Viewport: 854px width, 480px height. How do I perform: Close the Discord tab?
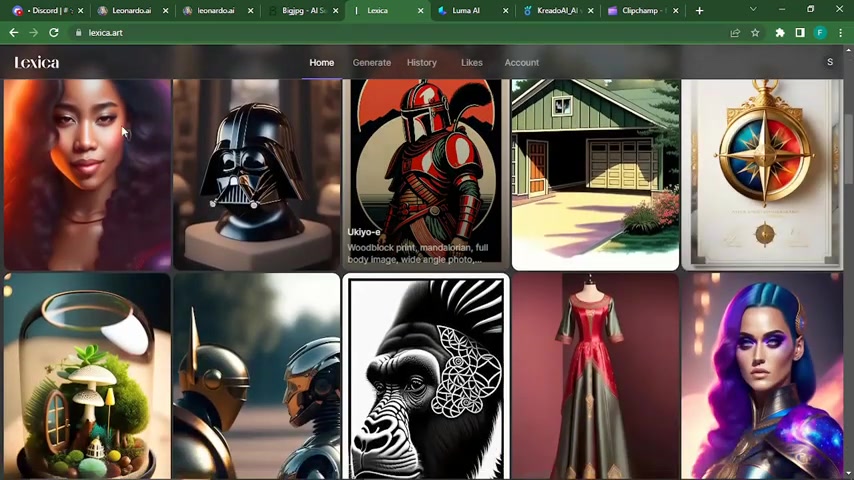81,10
